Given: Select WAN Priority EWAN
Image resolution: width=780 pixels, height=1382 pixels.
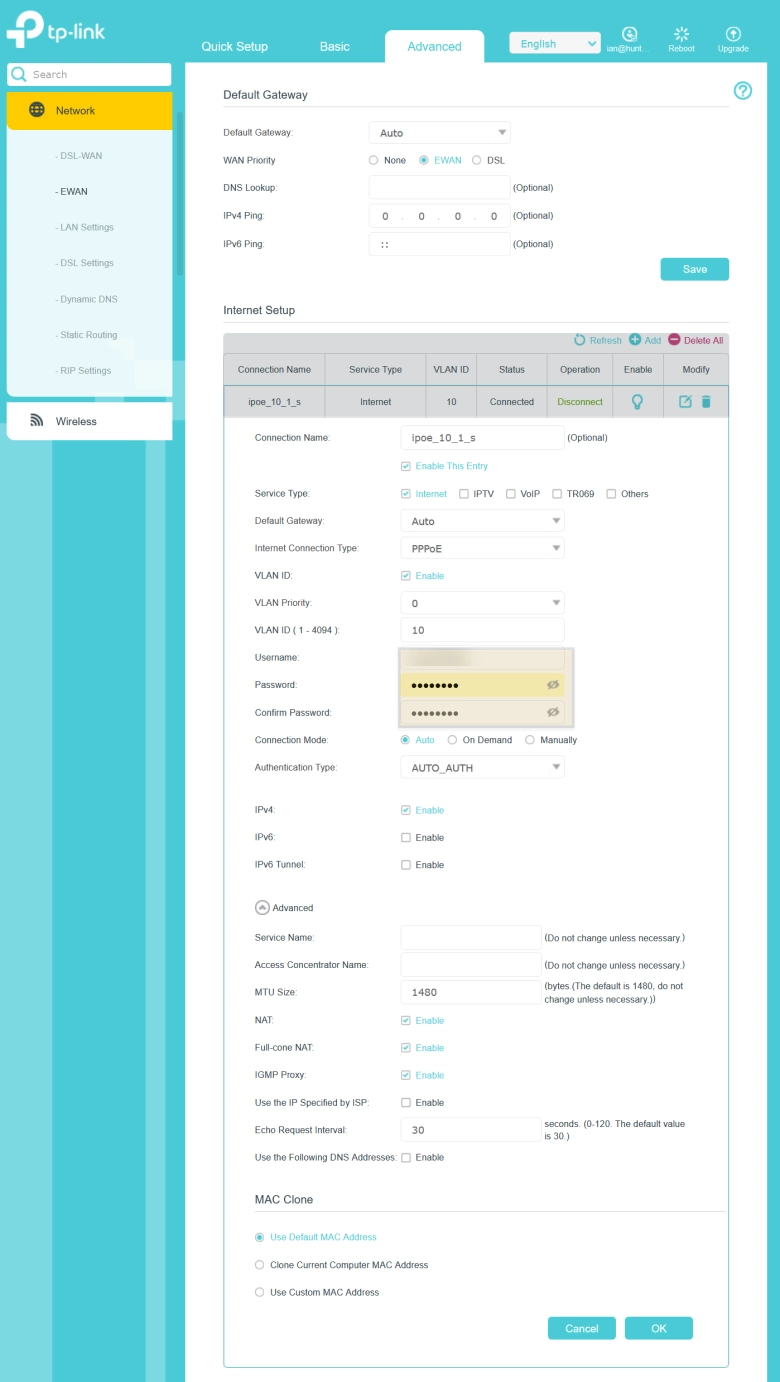Looking at the screenshot, I should (424, 160).
